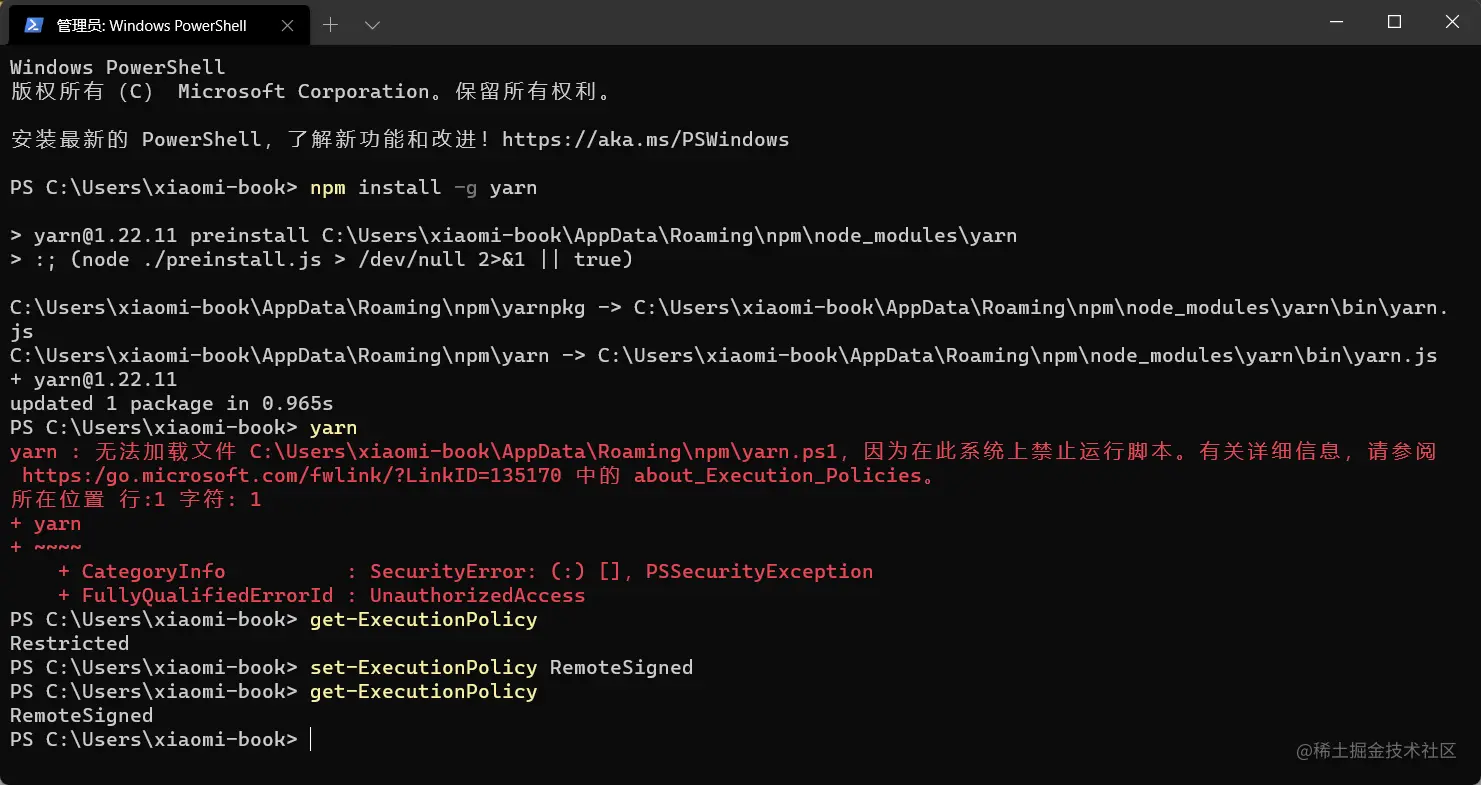Select the 管理员: Windows PowerShell tab
The width and height of the screenshot is (1481, 785).
tap(154, 25)
